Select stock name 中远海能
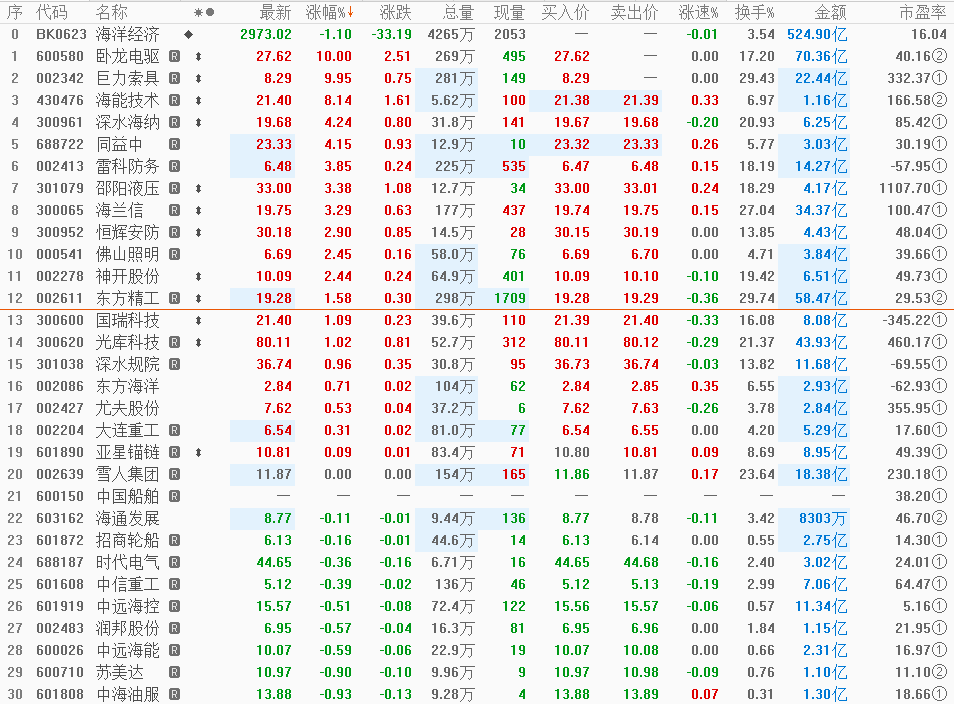 tap(127, 650)
